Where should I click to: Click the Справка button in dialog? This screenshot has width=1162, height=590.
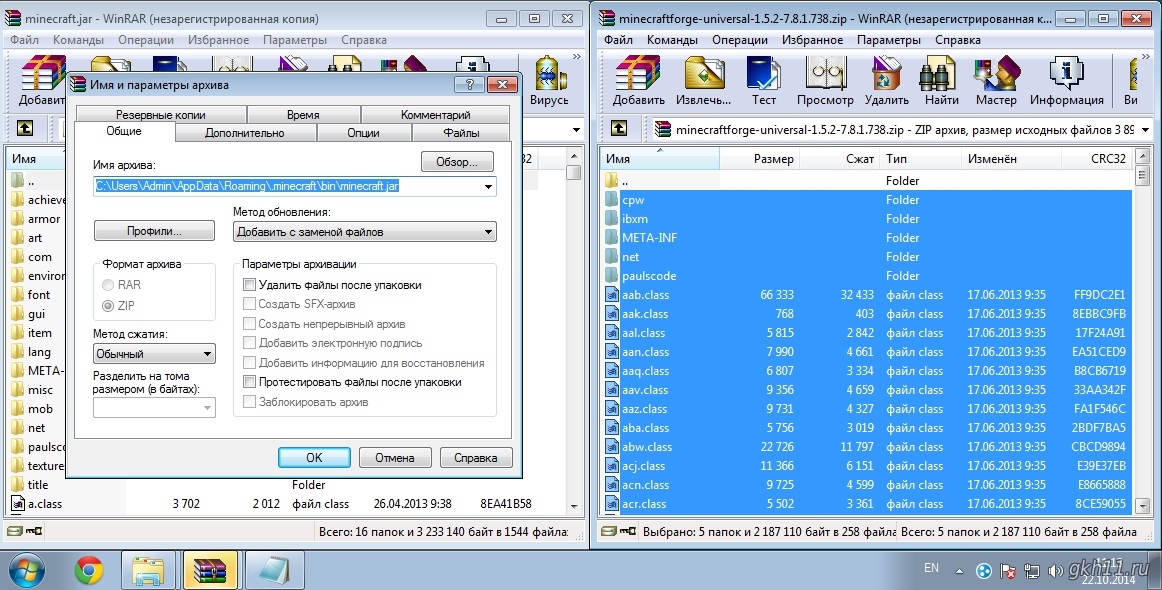[x=476, y=457]
